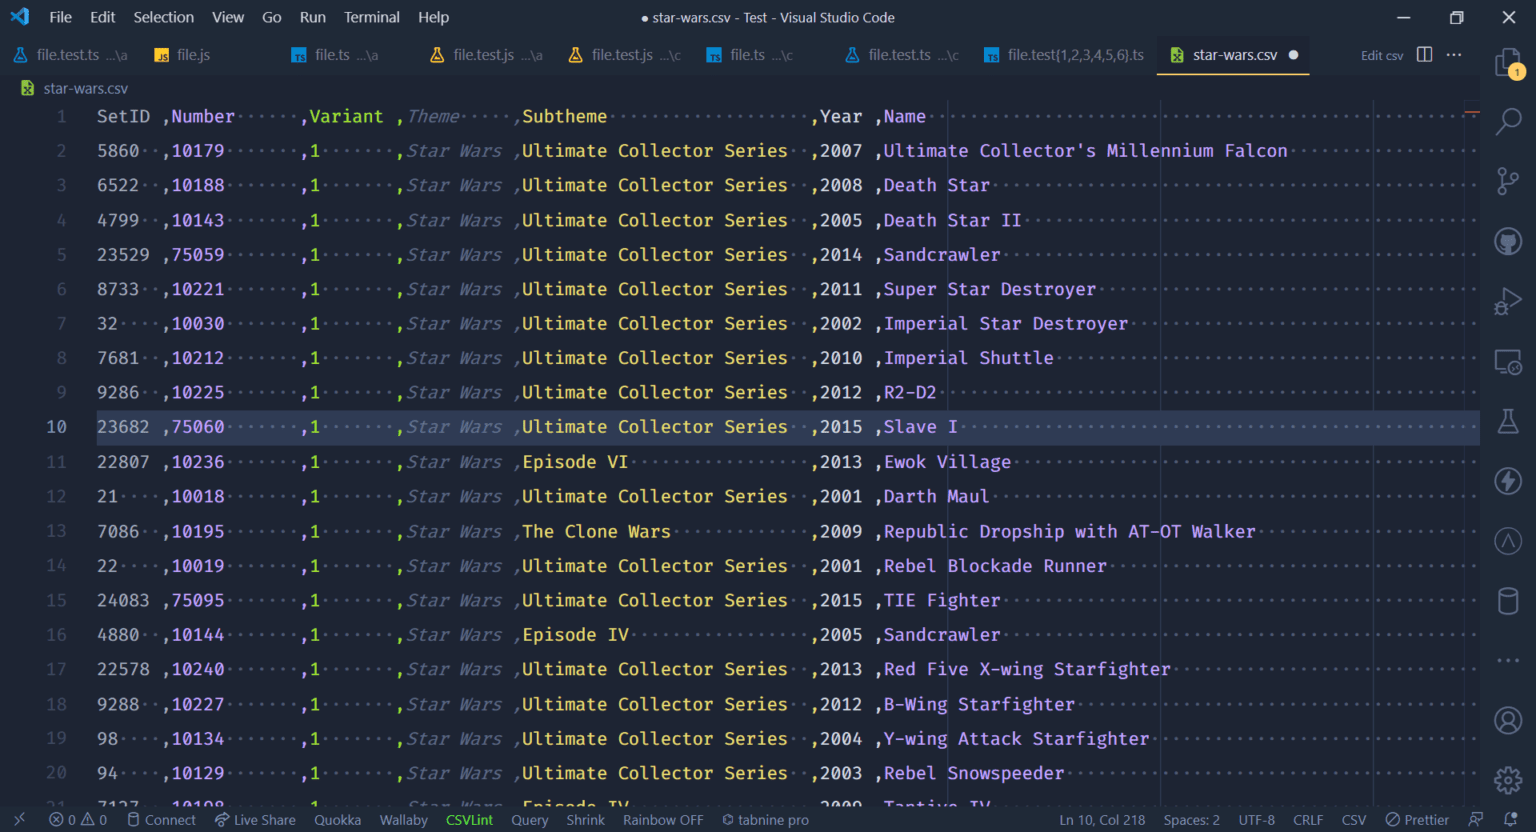
Task: Open the Source Control view
Action: click(x=1508, y=180)
